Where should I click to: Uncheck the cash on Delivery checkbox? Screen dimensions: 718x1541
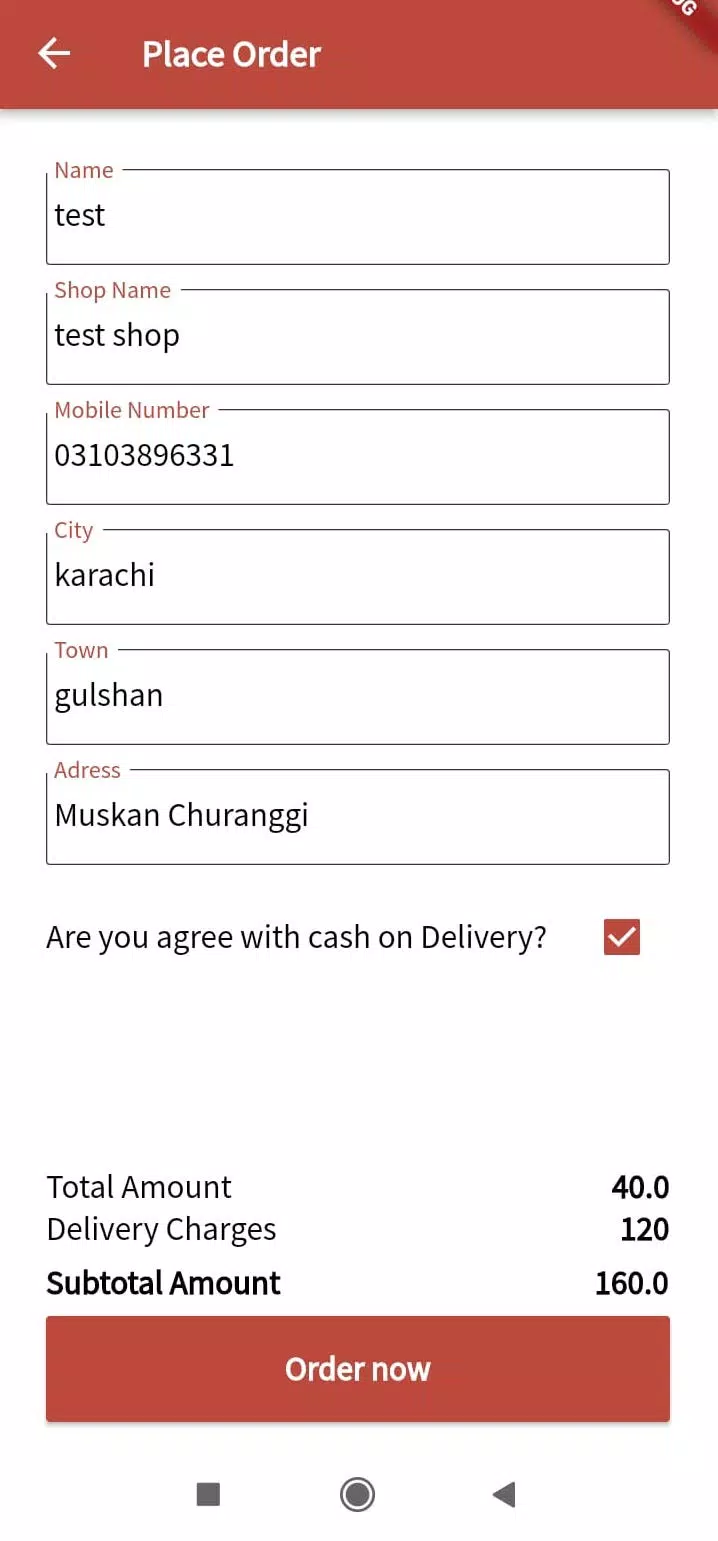point(621,938)
